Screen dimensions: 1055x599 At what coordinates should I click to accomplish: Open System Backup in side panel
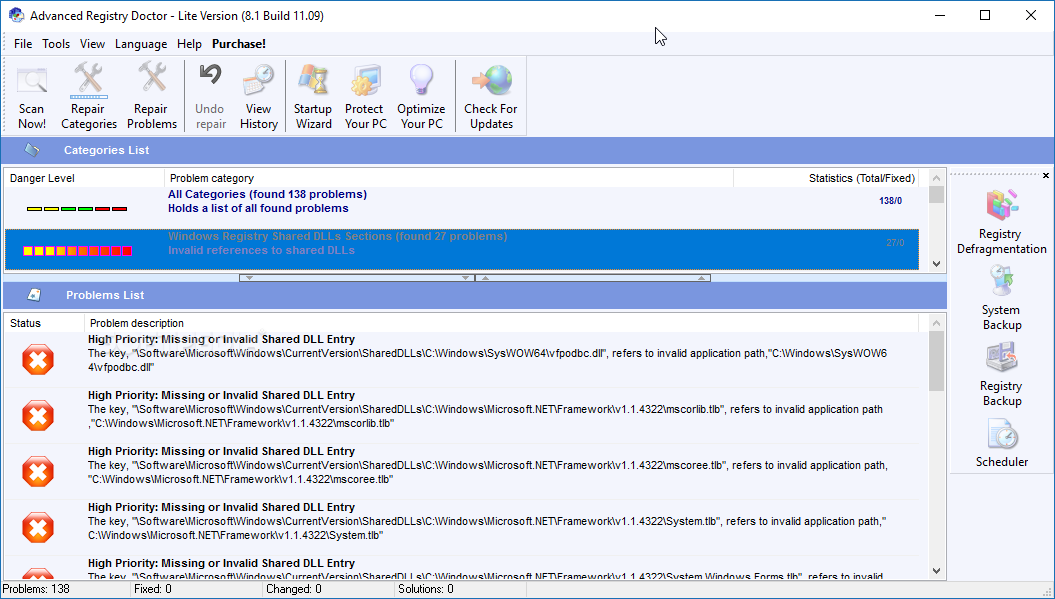1001,298
